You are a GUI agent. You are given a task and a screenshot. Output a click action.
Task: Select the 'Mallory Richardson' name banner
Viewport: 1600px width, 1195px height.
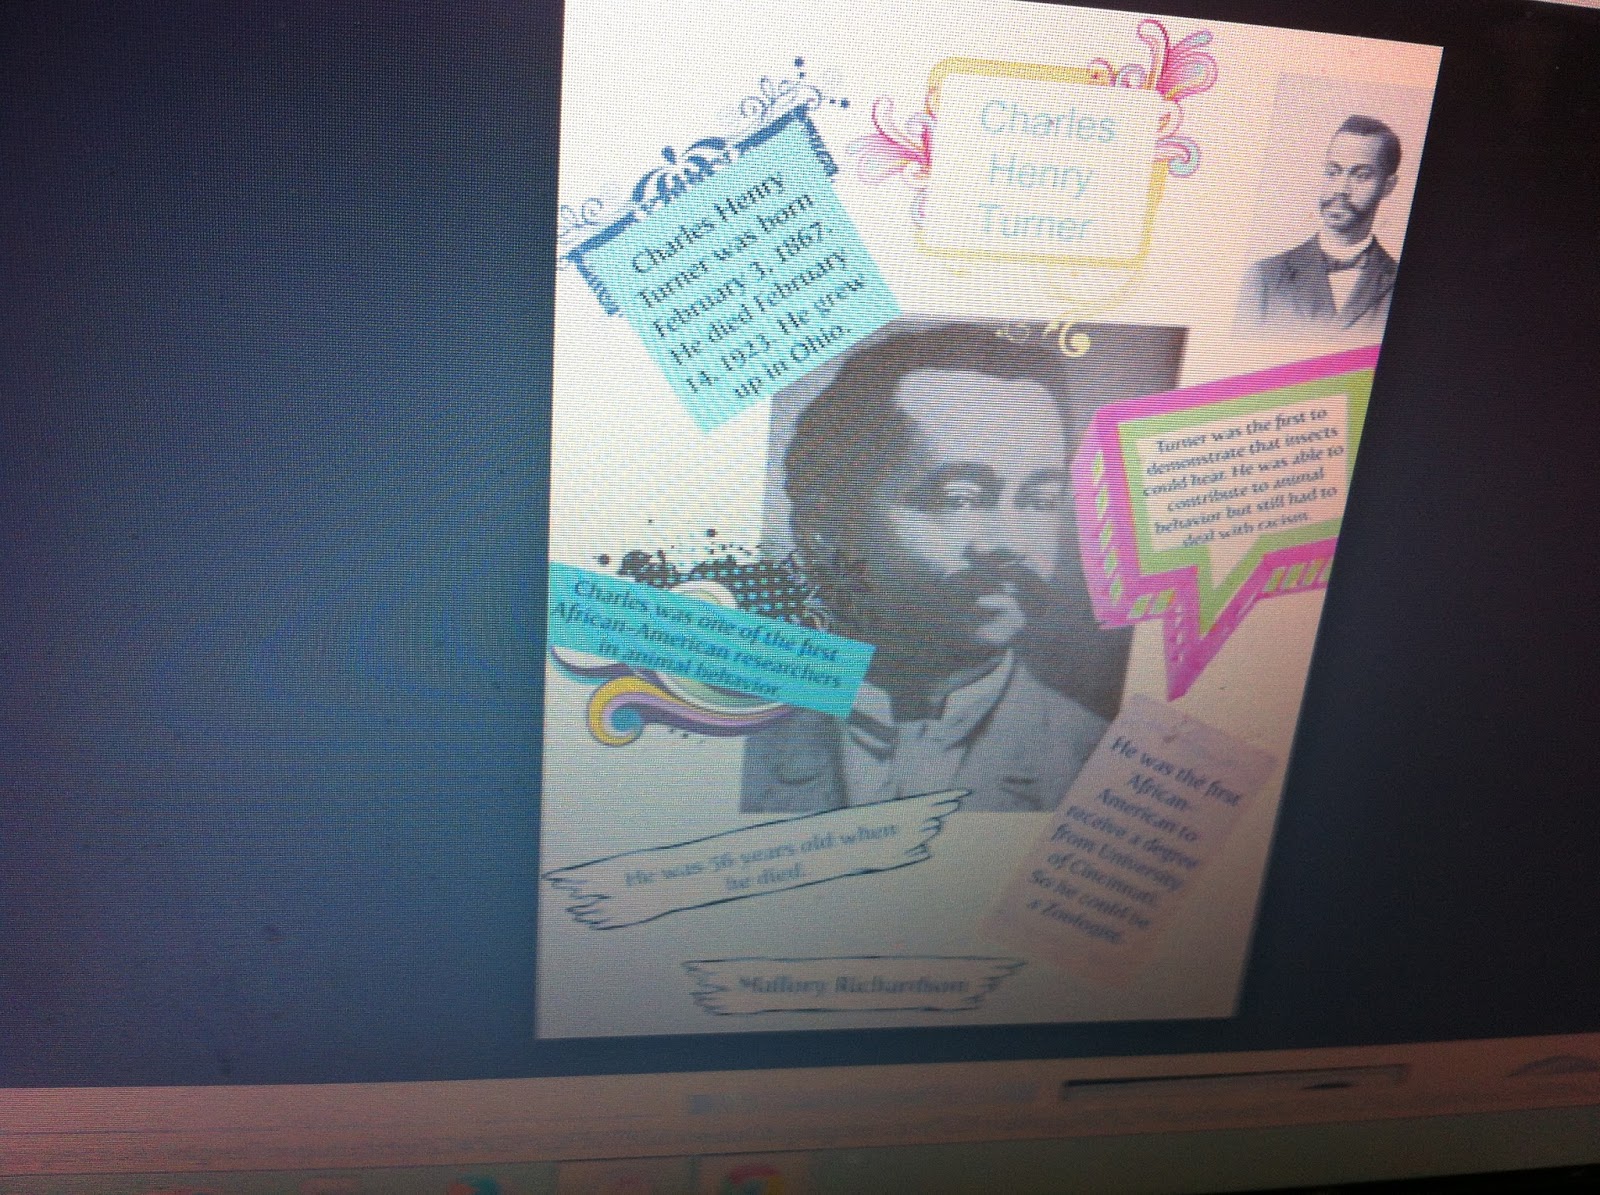click(855, 985)
